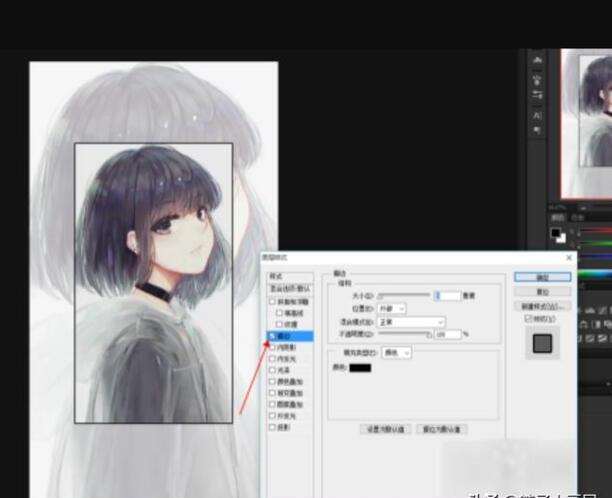The height and width of the screenshot is (498, 612).
Task: Open the Paragraph panel icon
Action: pos(537,130)
